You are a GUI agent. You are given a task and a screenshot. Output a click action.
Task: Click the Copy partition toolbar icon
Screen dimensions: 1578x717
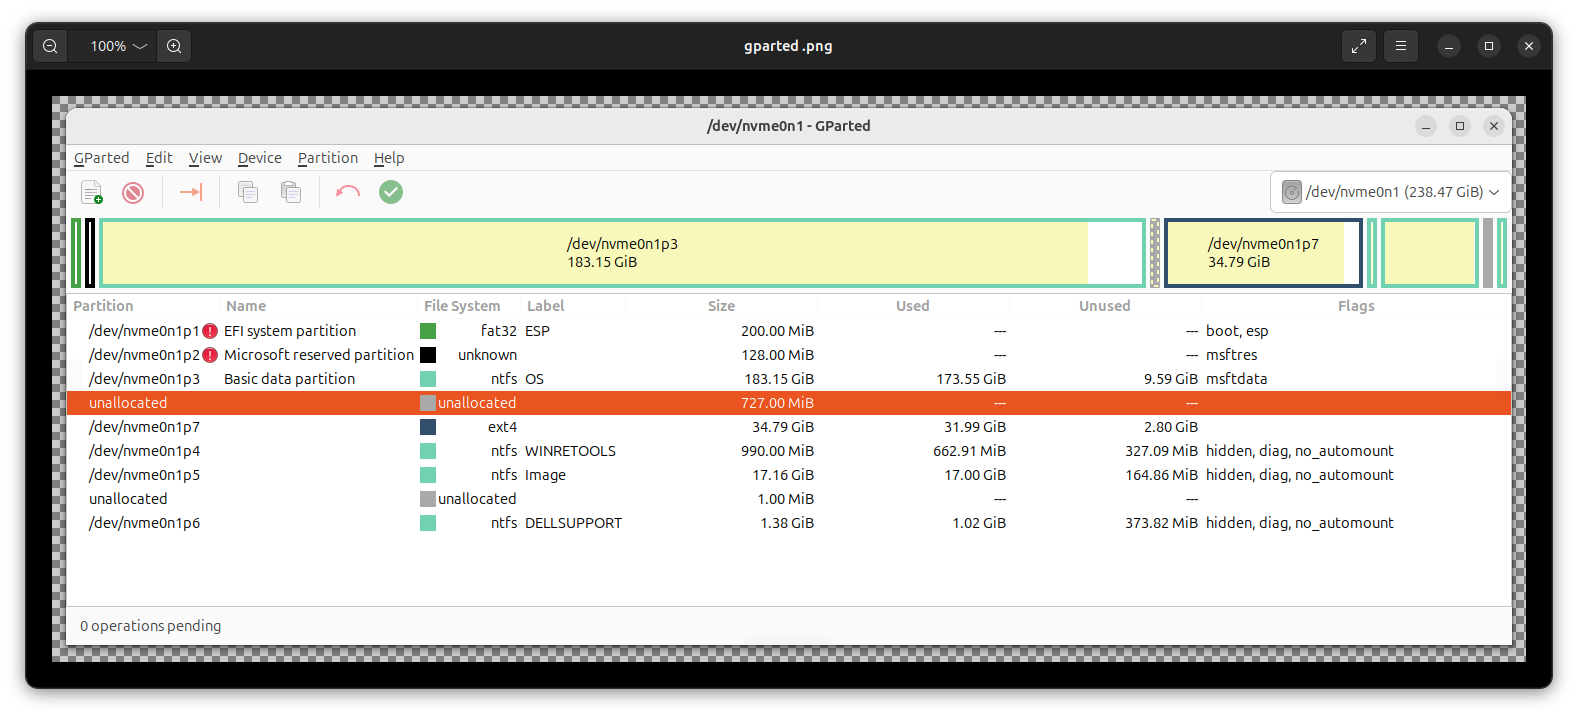coord(248,192)
